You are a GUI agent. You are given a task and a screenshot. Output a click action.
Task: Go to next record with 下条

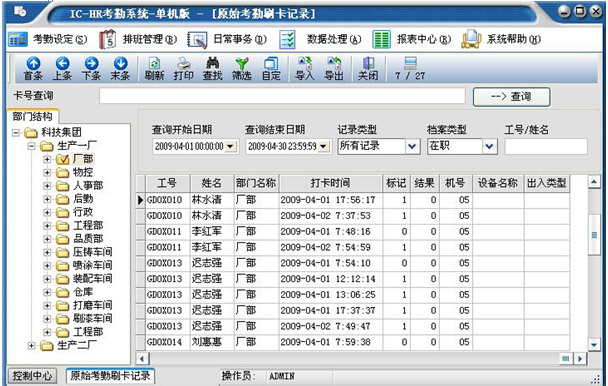[x=92, y=69]
